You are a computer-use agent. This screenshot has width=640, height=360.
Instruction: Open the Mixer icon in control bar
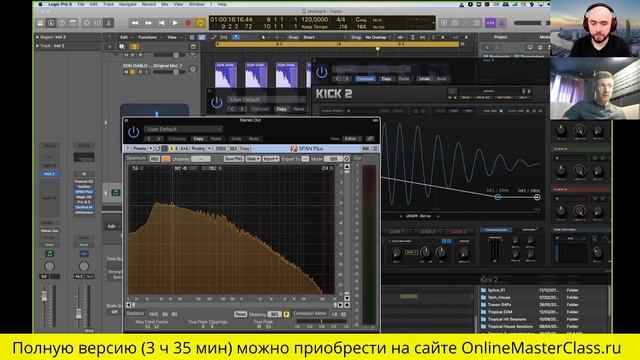98,23
